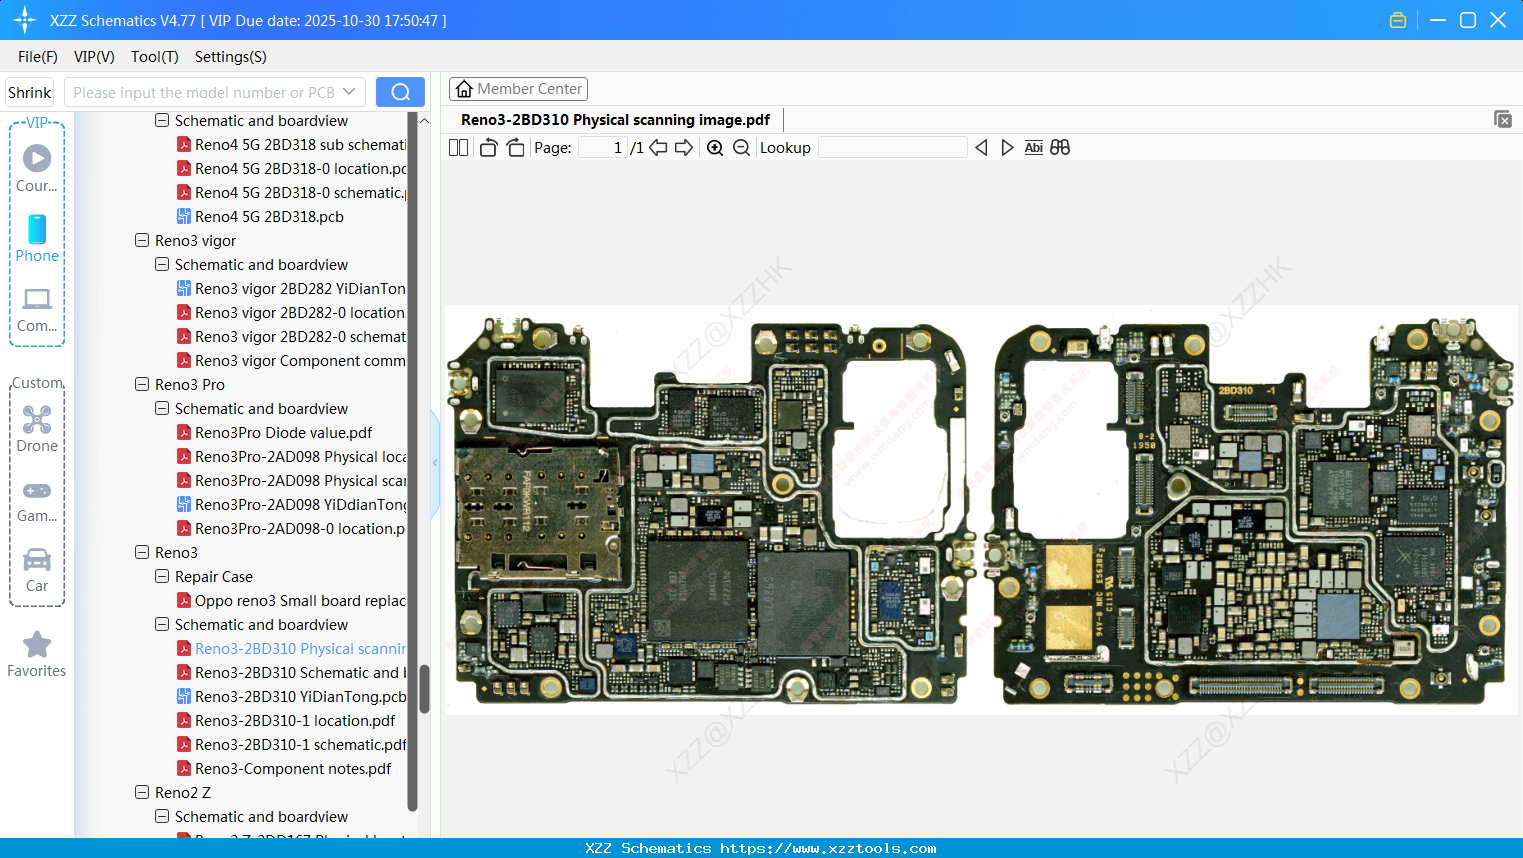
Task: Open the binoculars search icon
Action: [1060, 147]
